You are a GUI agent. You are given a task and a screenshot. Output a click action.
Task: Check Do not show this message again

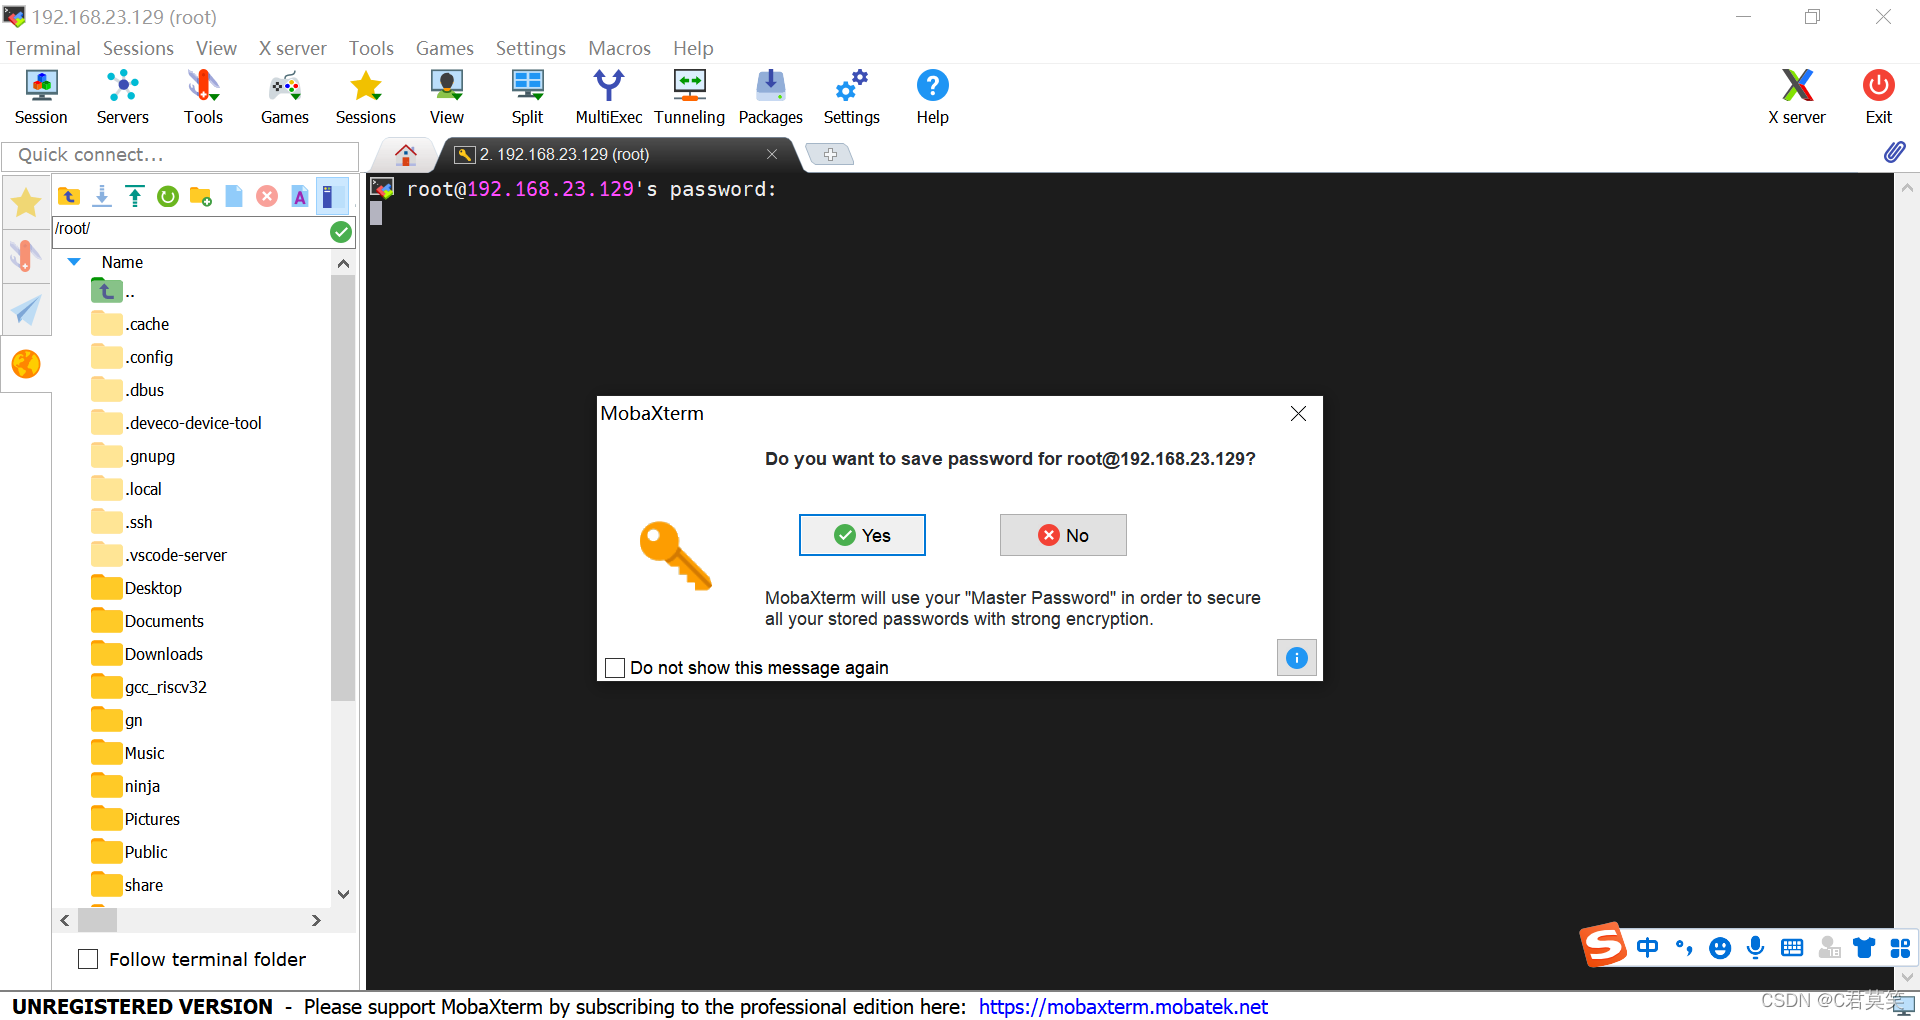click(615, 667)
